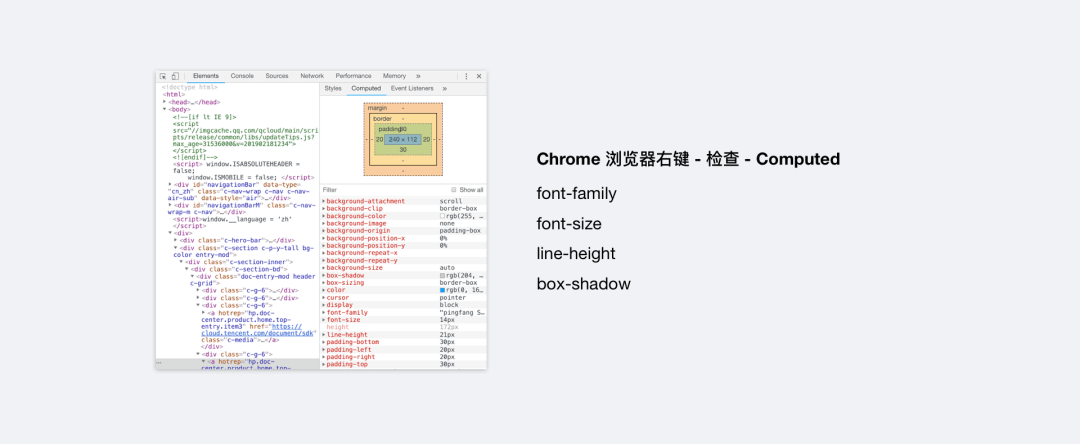This screenshot has width=1080, height=444.
Task: Expand the navigationBar div node
Action: click(x=170, y=184)
